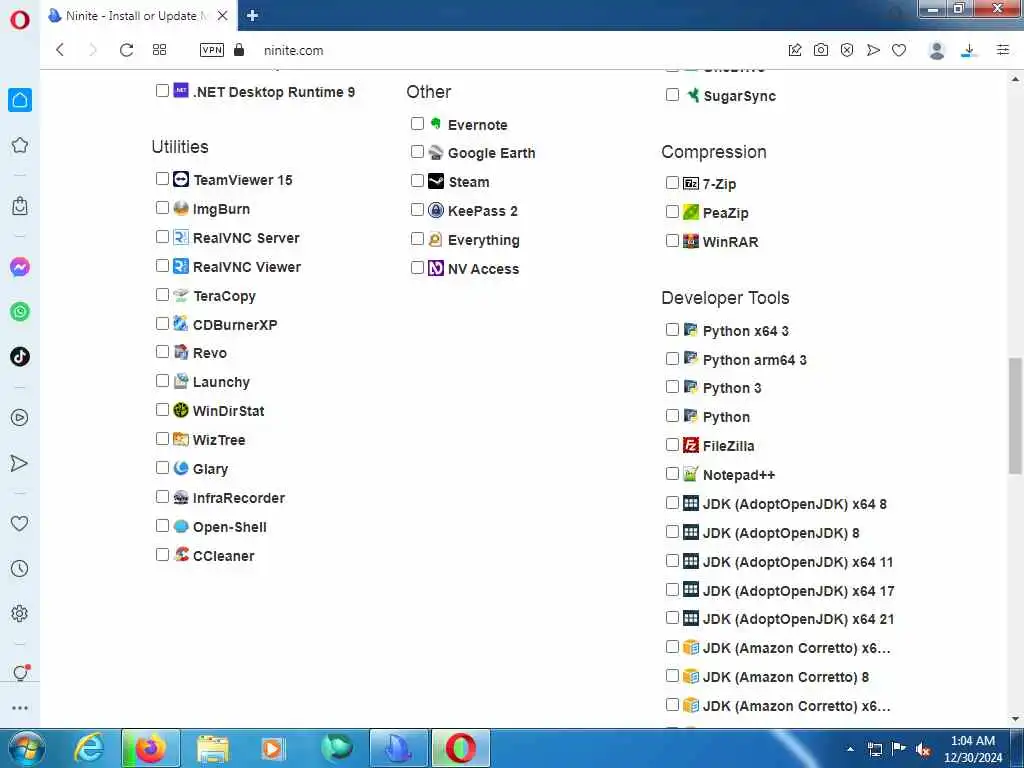Reload the ninite.com page
This screenshot has height=768, width=1024.
click(126, 50)
